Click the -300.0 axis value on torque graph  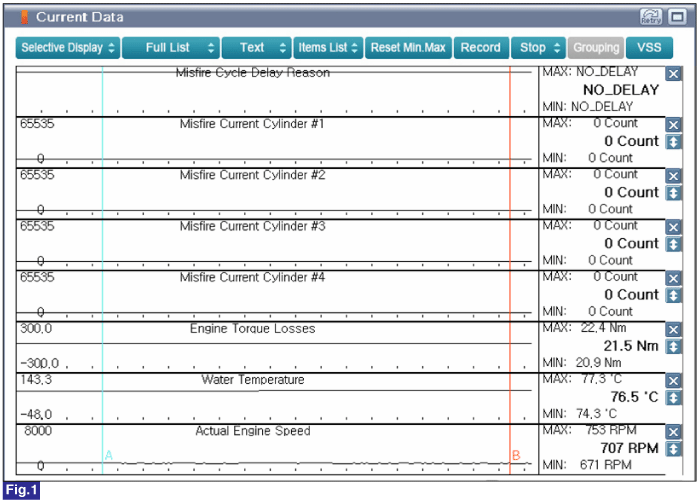[39, 363]
